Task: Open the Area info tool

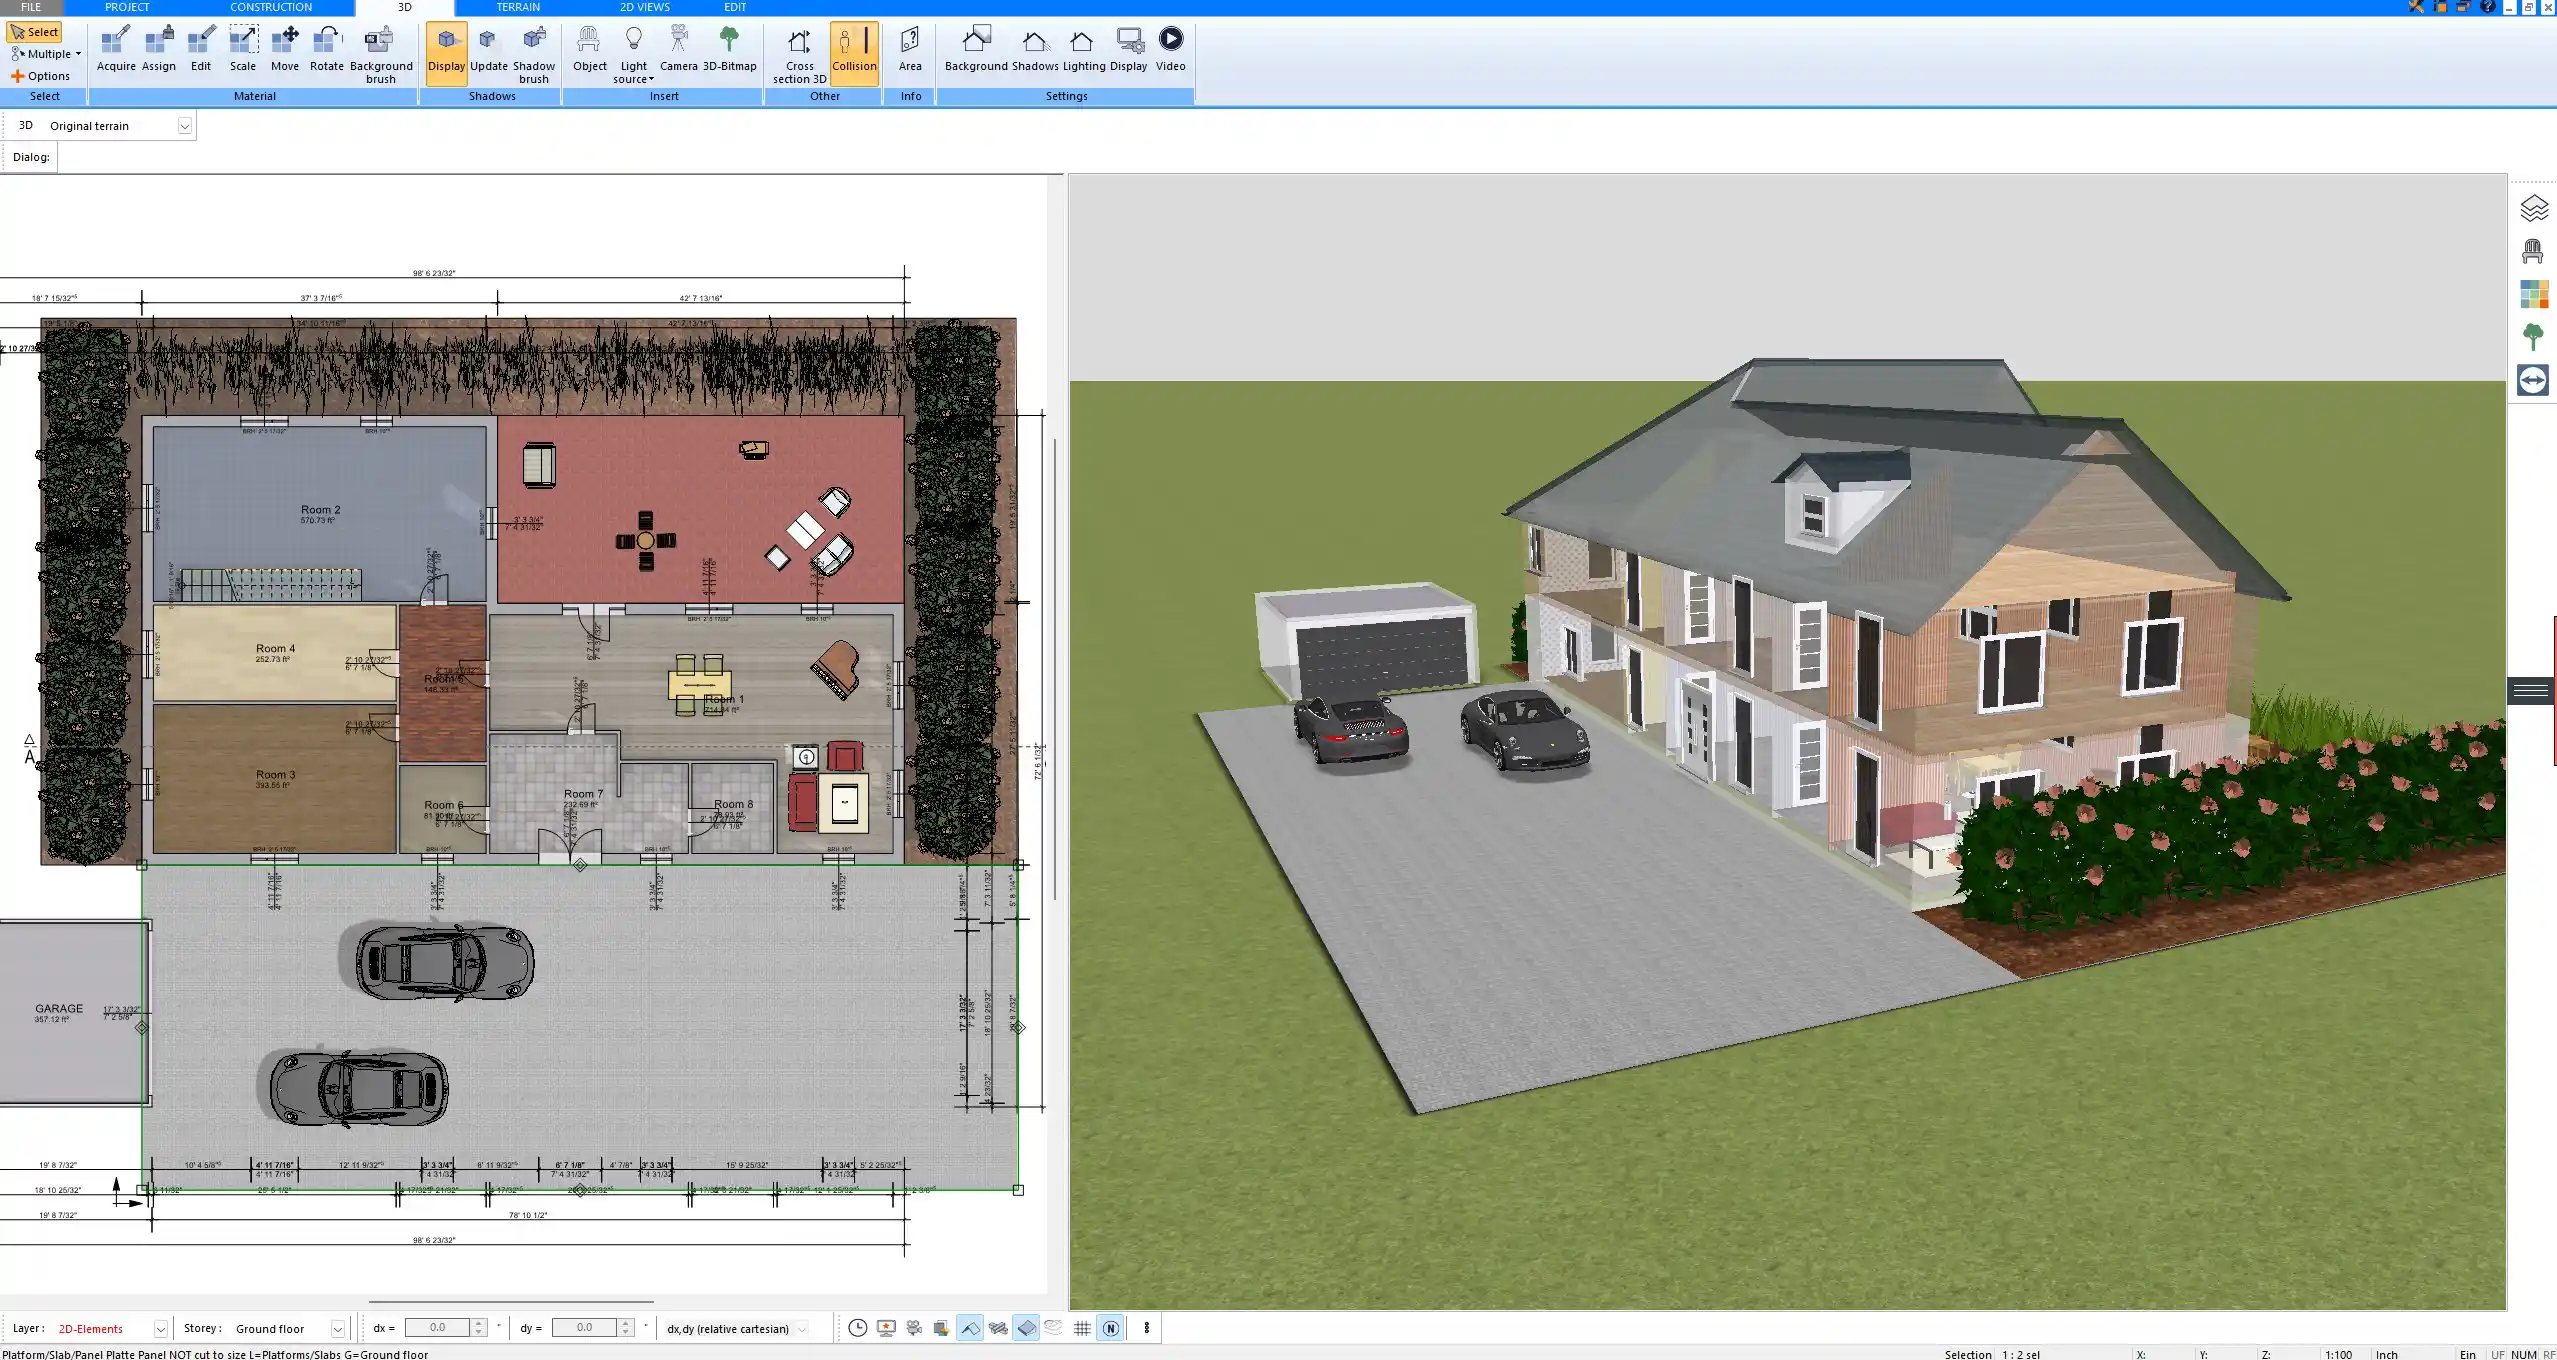Action: click(910, 49)
